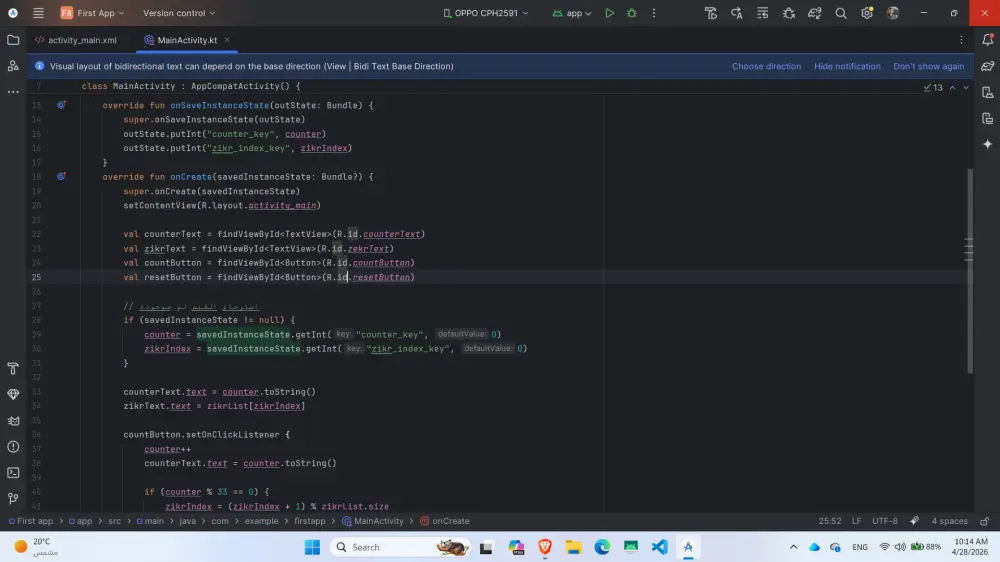Screen dimensions: 1000x562
Task: Open the Resource Manager sidebar icon
Action: click(13, 66)
